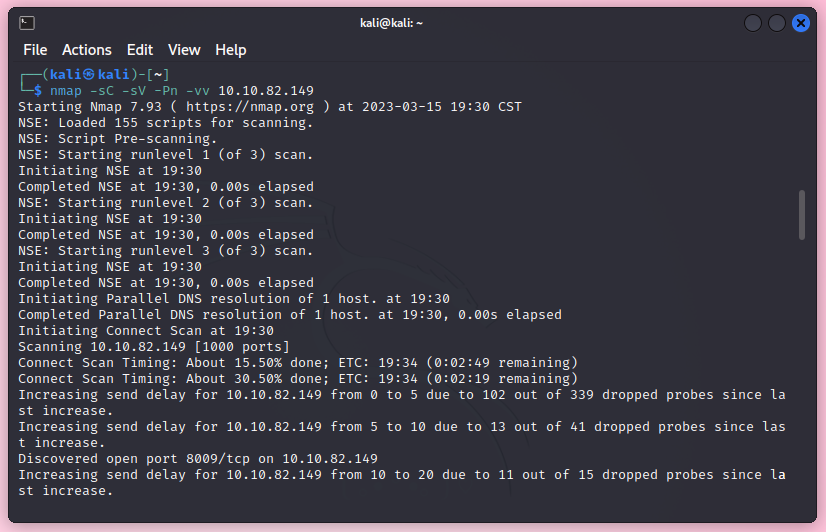Open the Help menu

click(231, 50)
